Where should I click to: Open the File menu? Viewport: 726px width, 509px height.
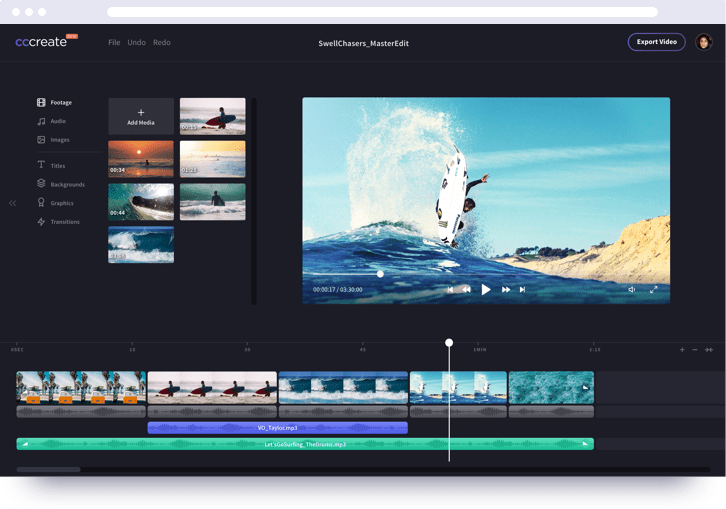tap(114, 43)
